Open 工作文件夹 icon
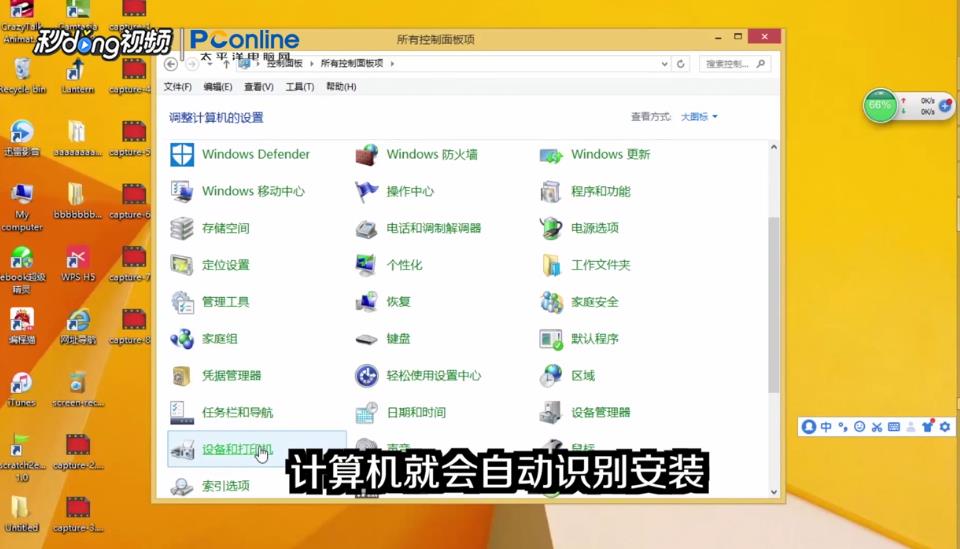Viewport: 960px width, 549px height. point(551,265)
